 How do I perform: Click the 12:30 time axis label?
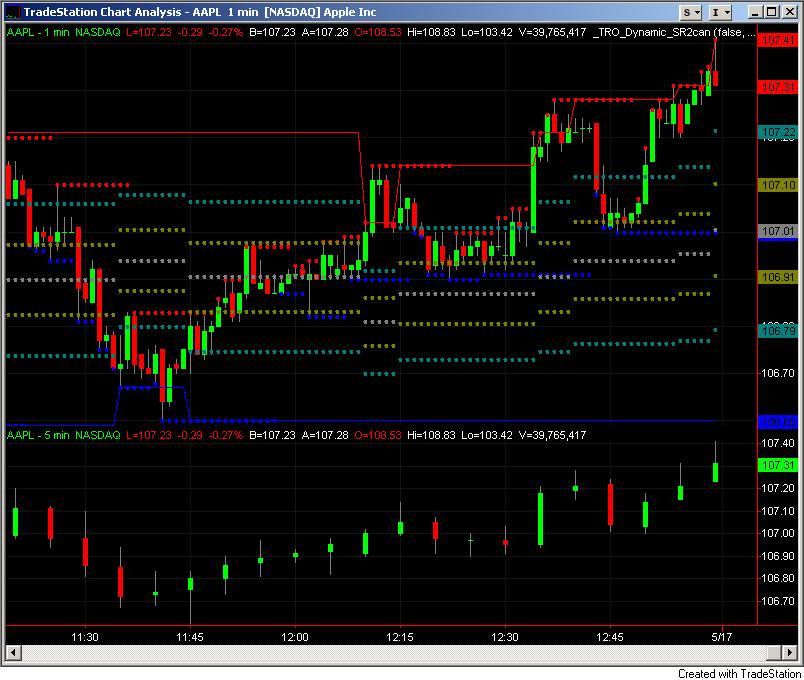[505, 637]
